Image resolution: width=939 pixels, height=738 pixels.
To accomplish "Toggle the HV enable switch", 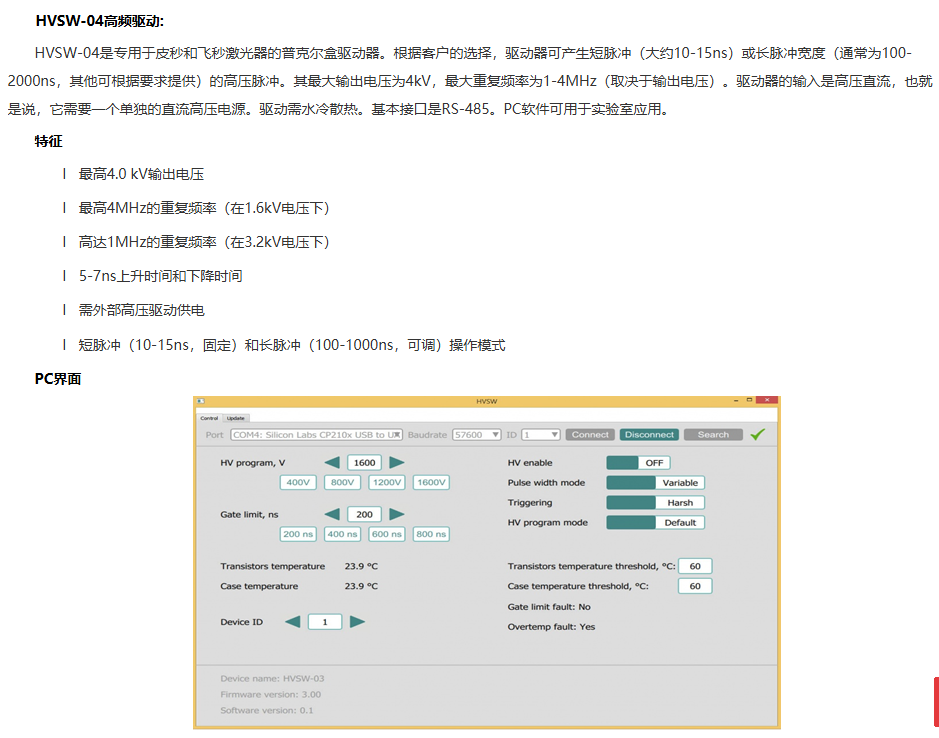I will pyautogui.click(x=638, y=463).
